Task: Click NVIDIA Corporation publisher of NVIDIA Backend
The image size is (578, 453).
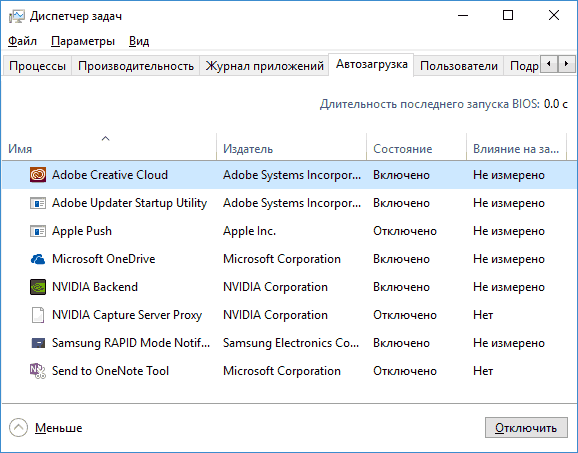Action: click(275, 287)
